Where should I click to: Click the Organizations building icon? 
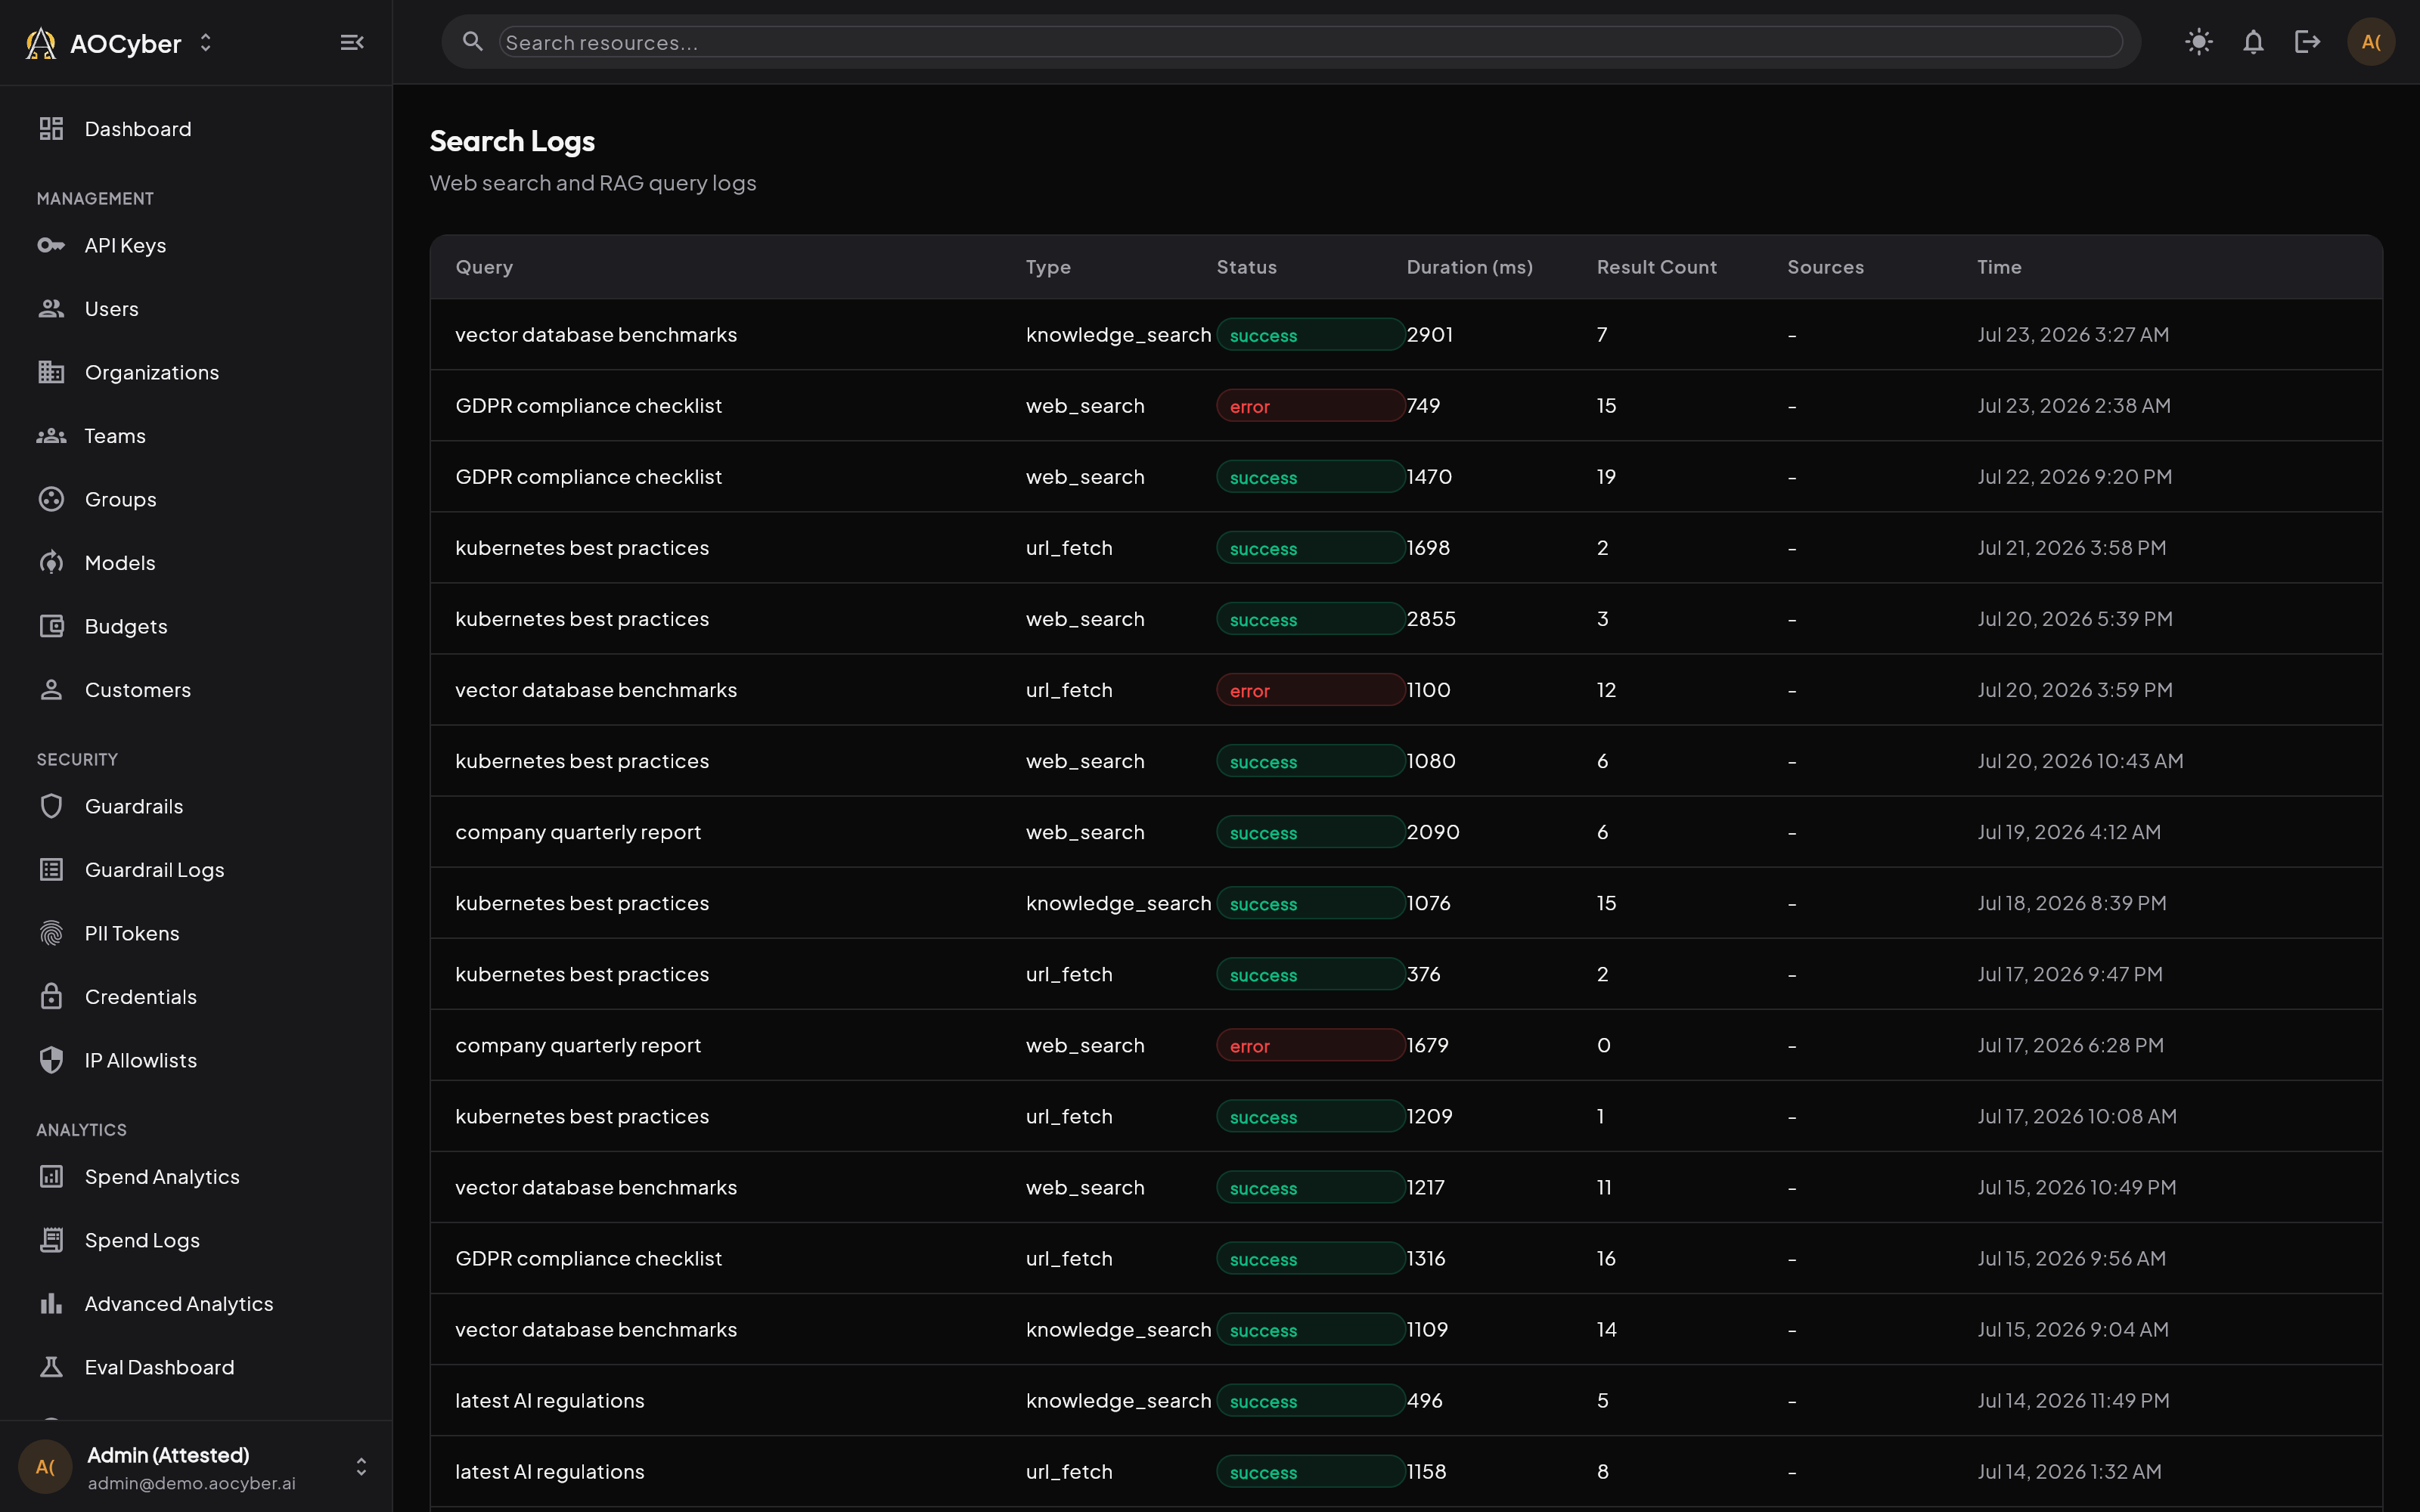51,372
